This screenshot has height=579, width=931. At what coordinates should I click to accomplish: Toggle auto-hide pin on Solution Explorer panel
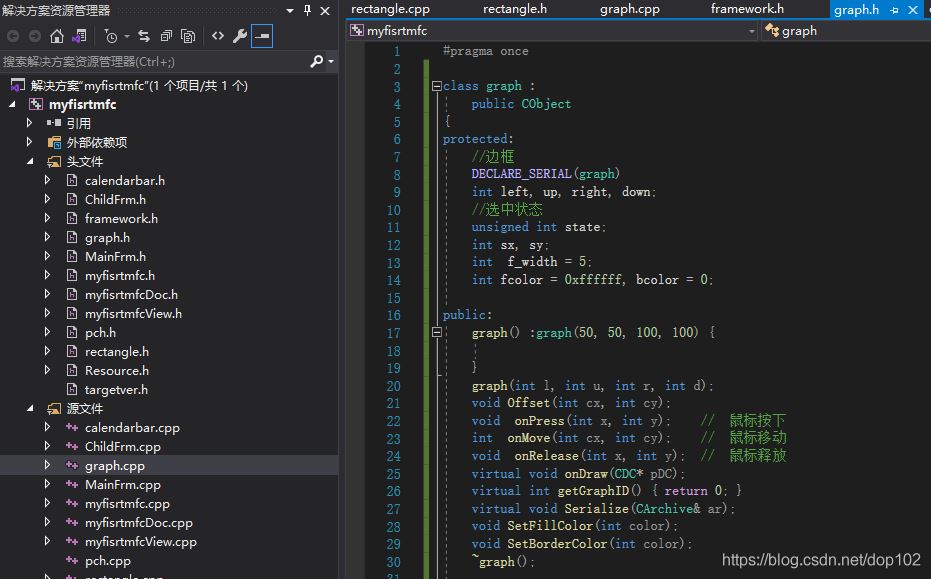click(x=307, y=10)
